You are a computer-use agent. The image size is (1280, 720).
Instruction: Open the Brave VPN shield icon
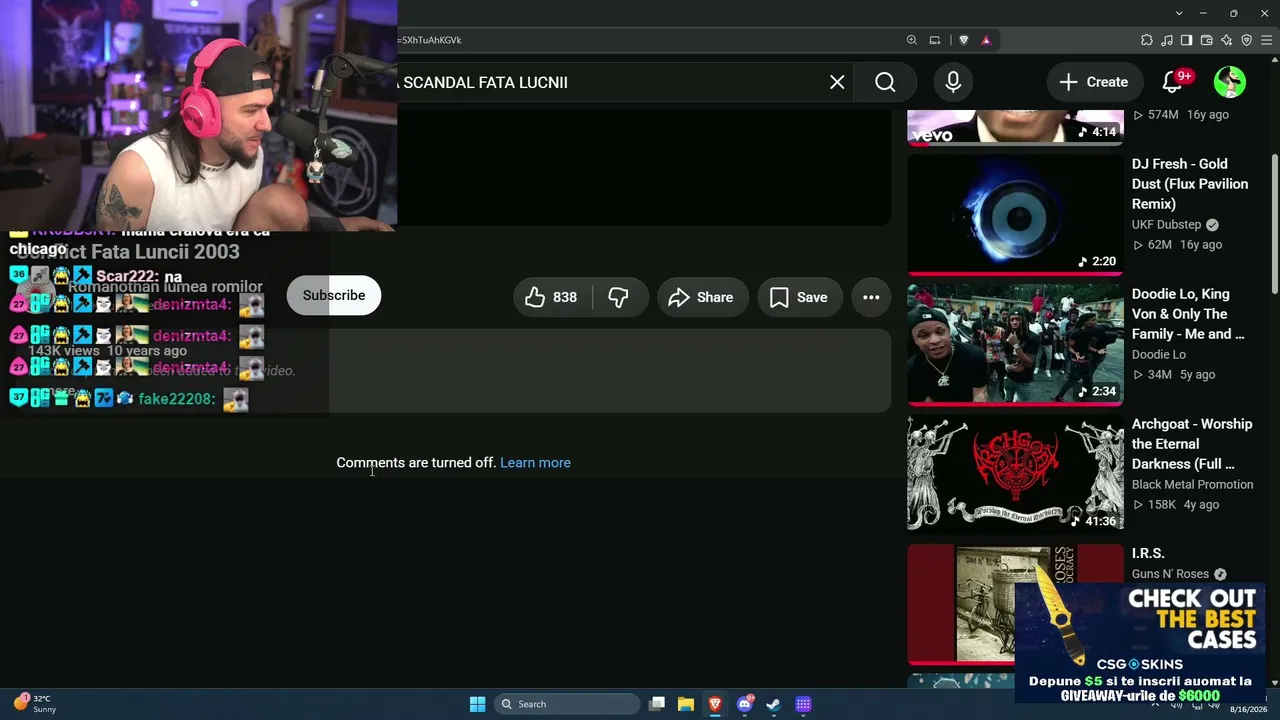point(1247,40)
